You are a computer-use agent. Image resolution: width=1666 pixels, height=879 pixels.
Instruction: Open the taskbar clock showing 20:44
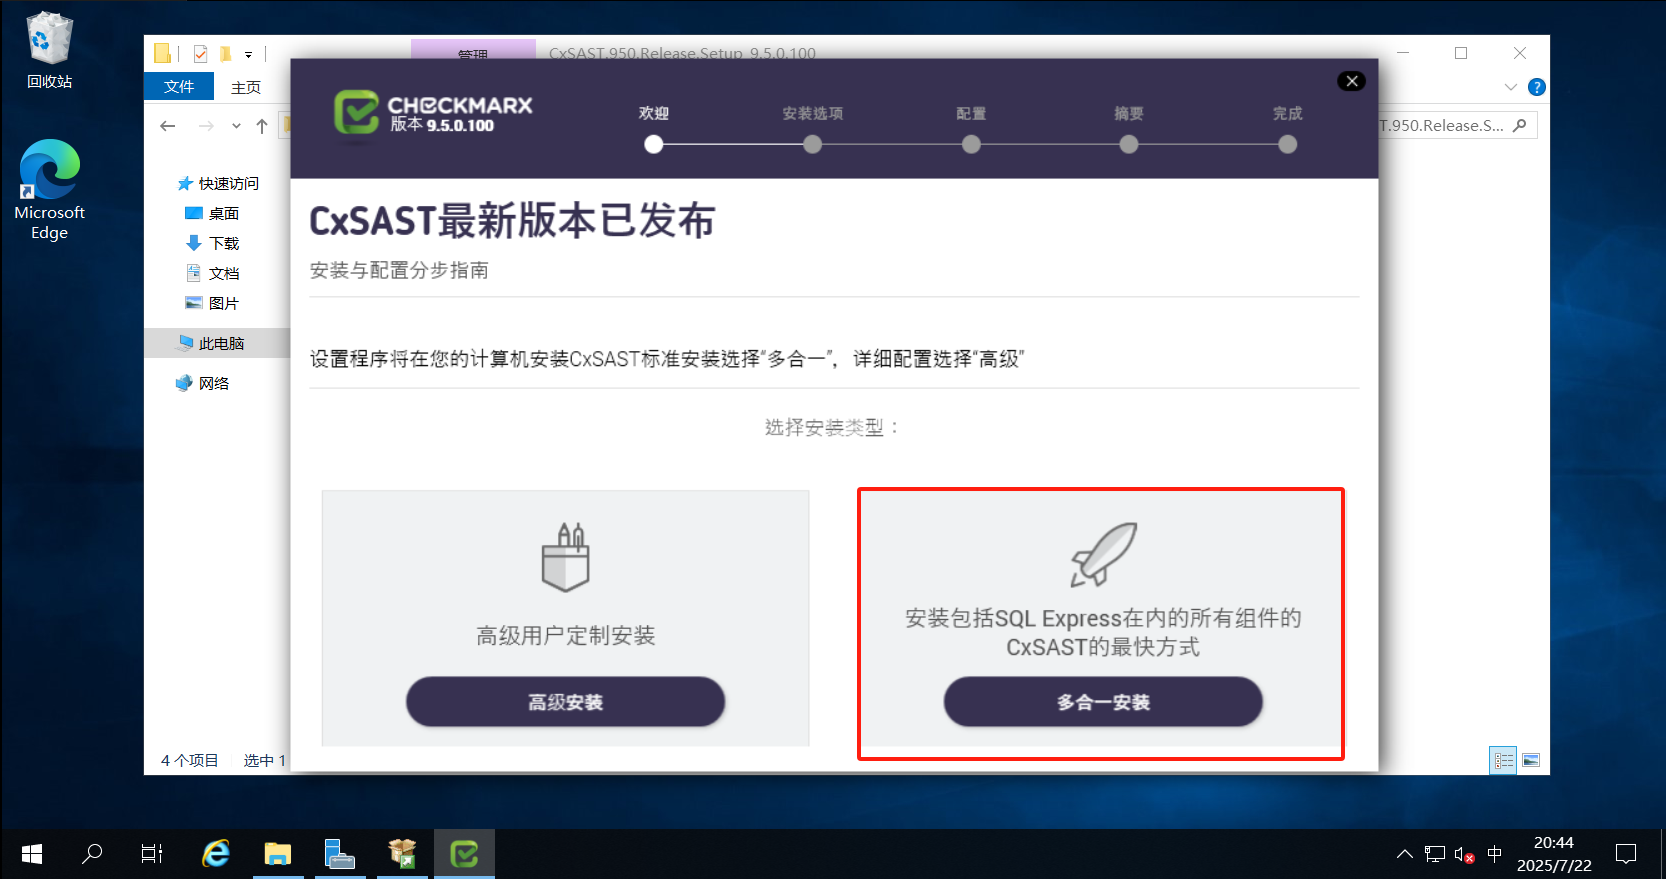[1554, 854]
